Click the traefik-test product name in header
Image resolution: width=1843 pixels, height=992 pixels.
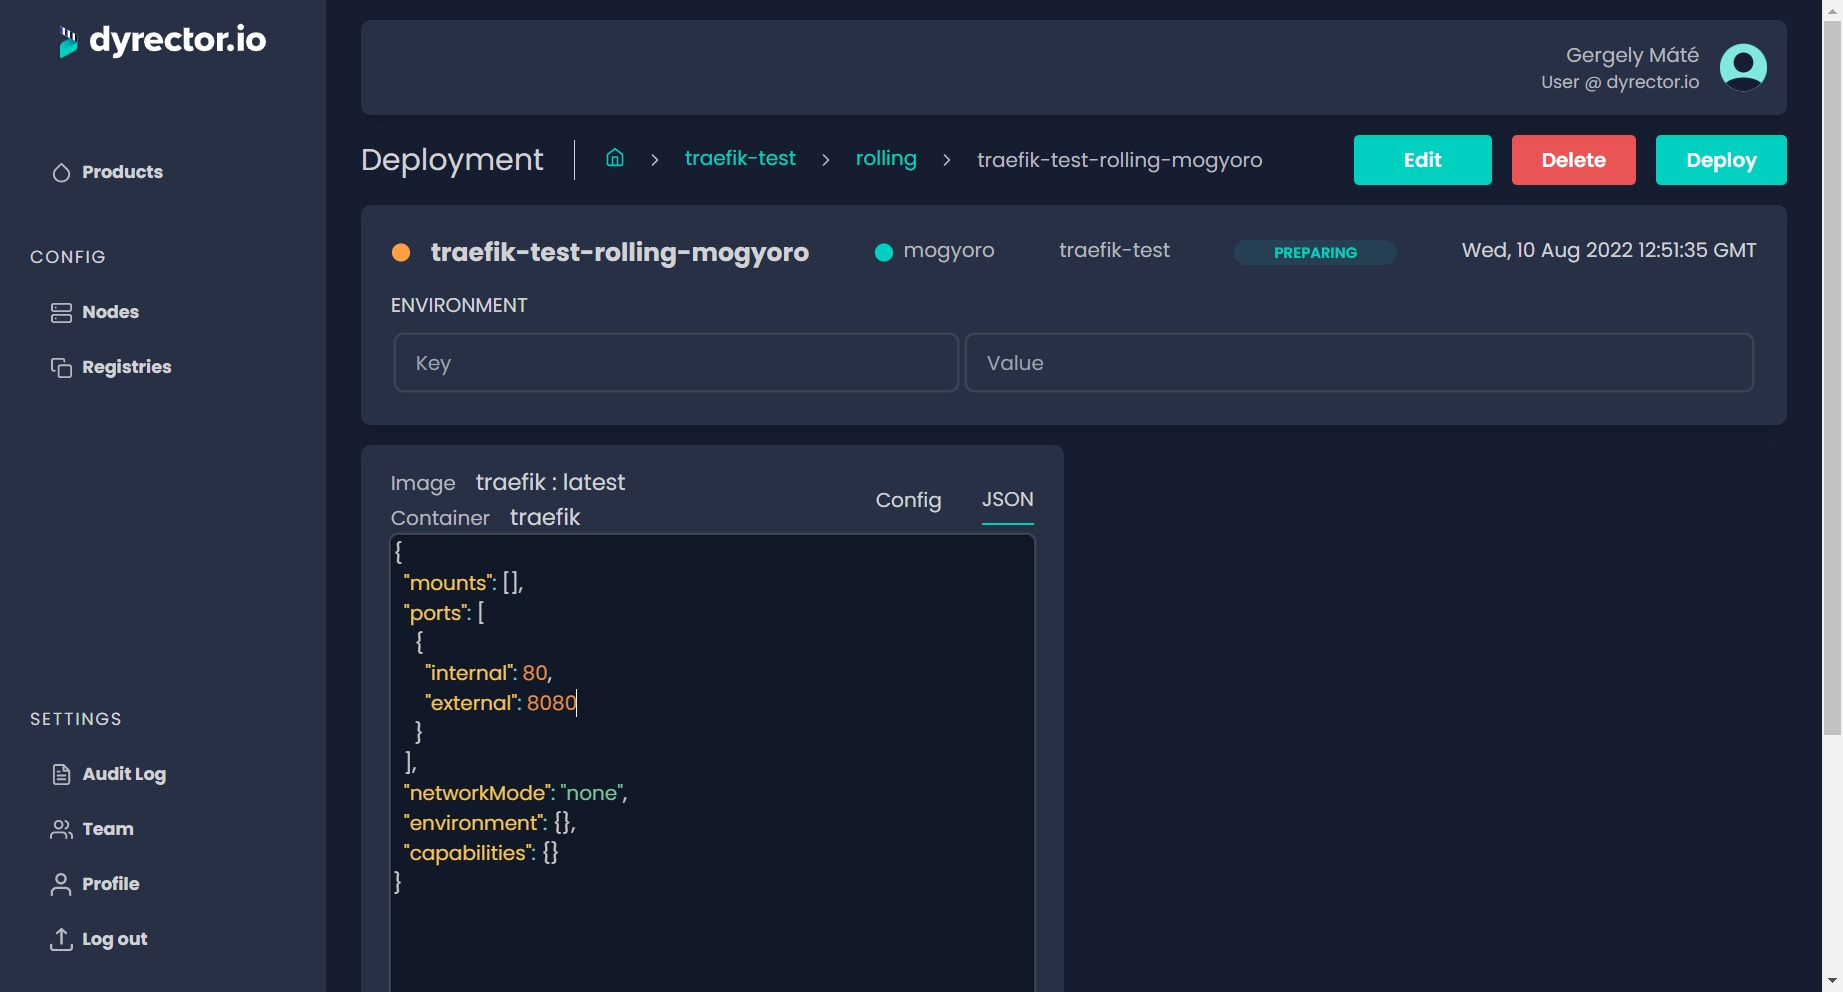click(x=1114, y=250)
